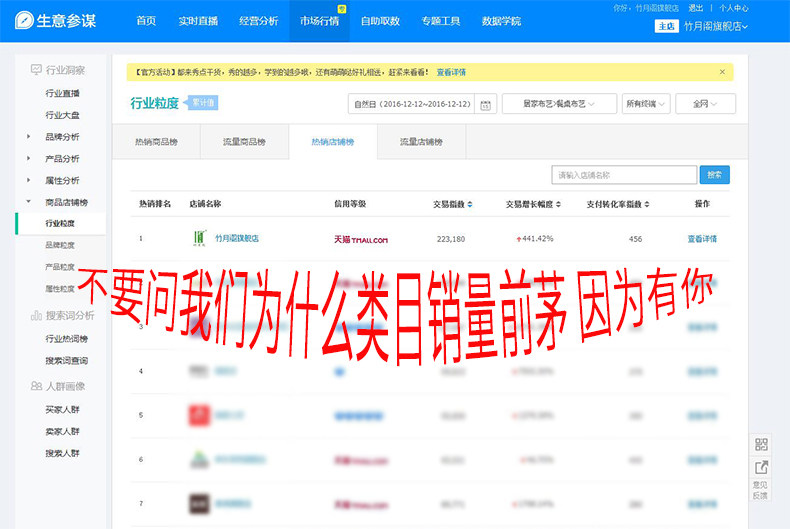Viewport: 790px width, 529px height.
Task: Click the 累计值 tag next to 行业粒度
Action: [203, 103]
